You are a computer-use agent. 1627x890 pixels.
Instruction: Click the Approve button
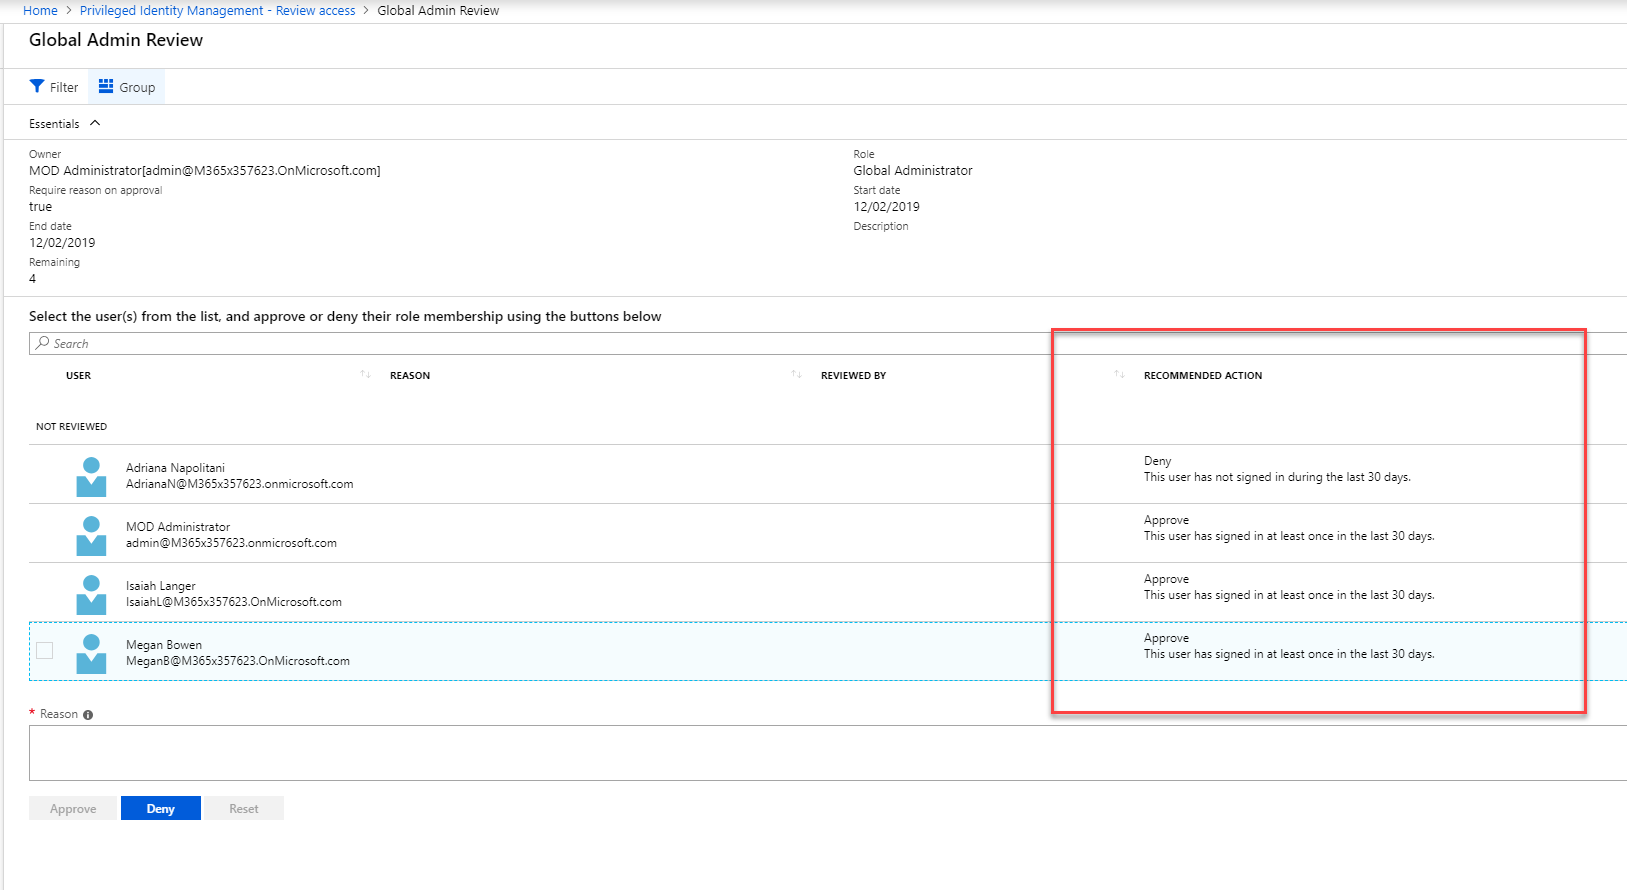[74, 808]
